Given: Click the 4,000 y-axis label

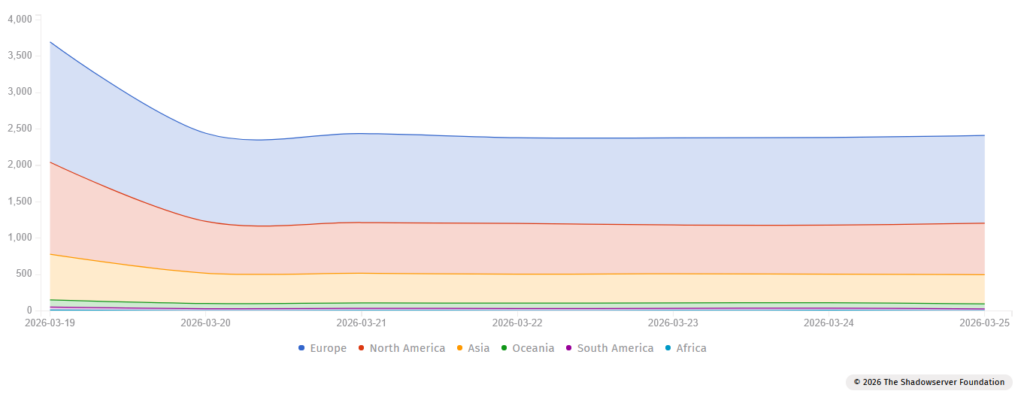Looking at the screenshot, I should [19, 18].
